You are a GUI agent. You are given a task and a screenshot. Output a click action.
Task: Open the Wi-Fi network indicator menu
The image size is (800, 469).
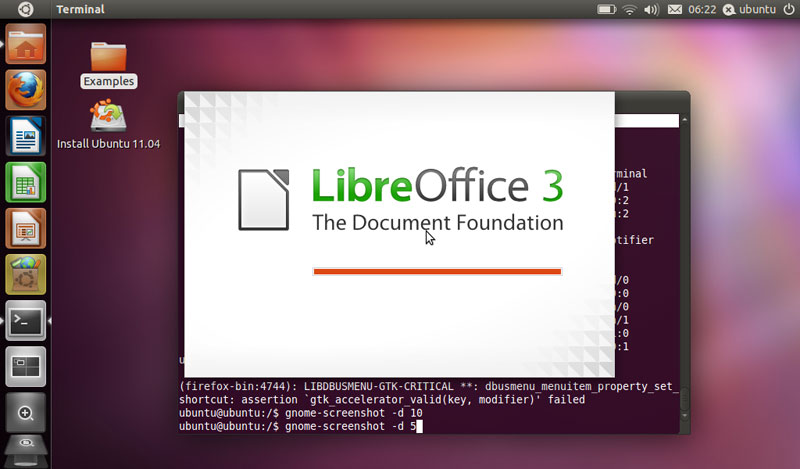click(630, 9)
